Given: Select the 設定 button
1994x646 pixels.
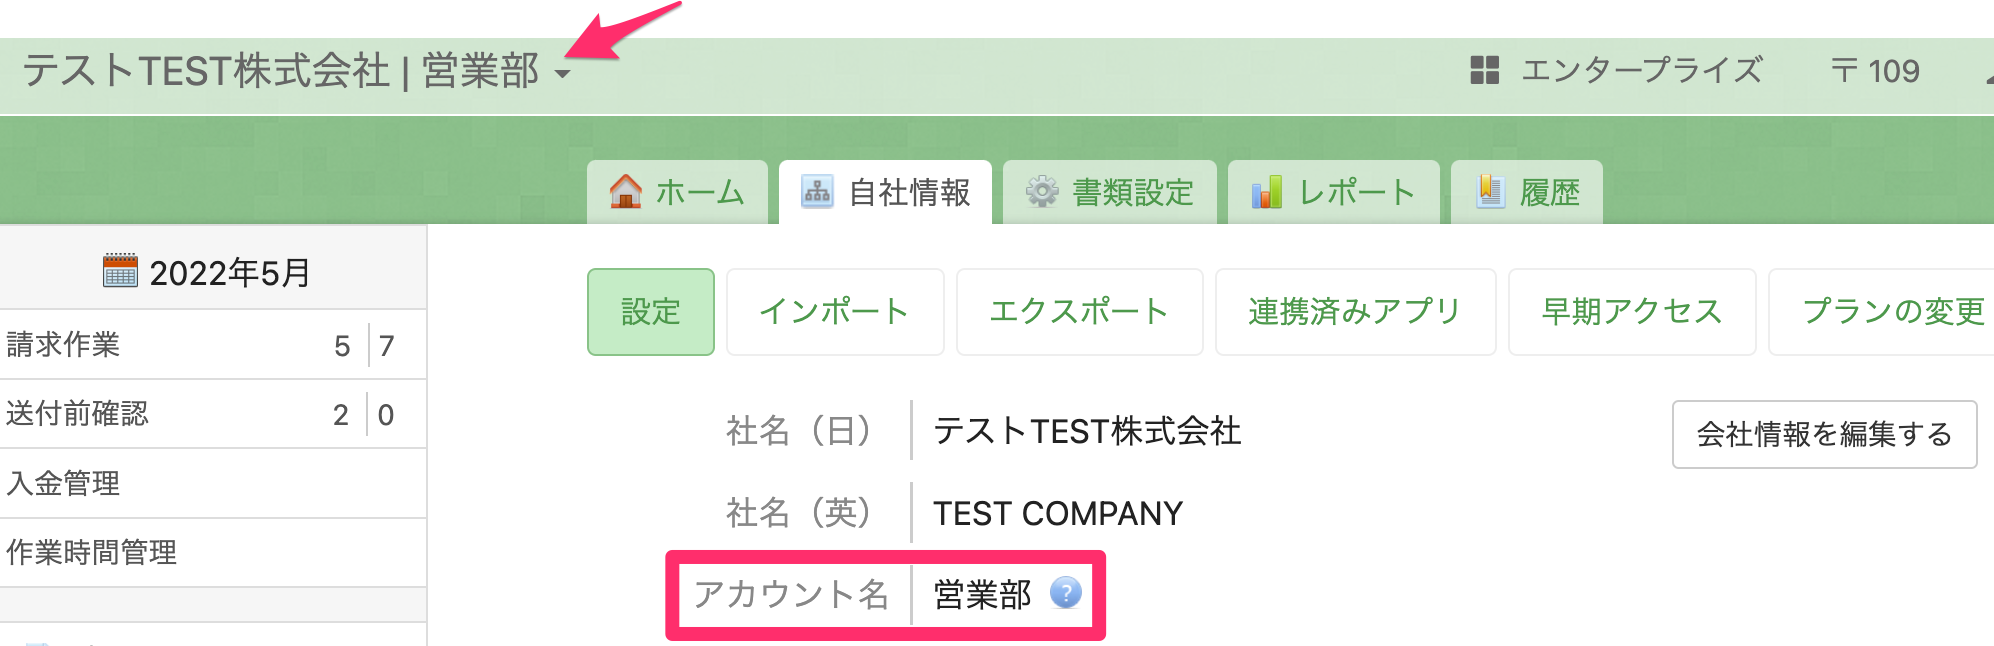Looking at the screenshot, I should point(650,311).
